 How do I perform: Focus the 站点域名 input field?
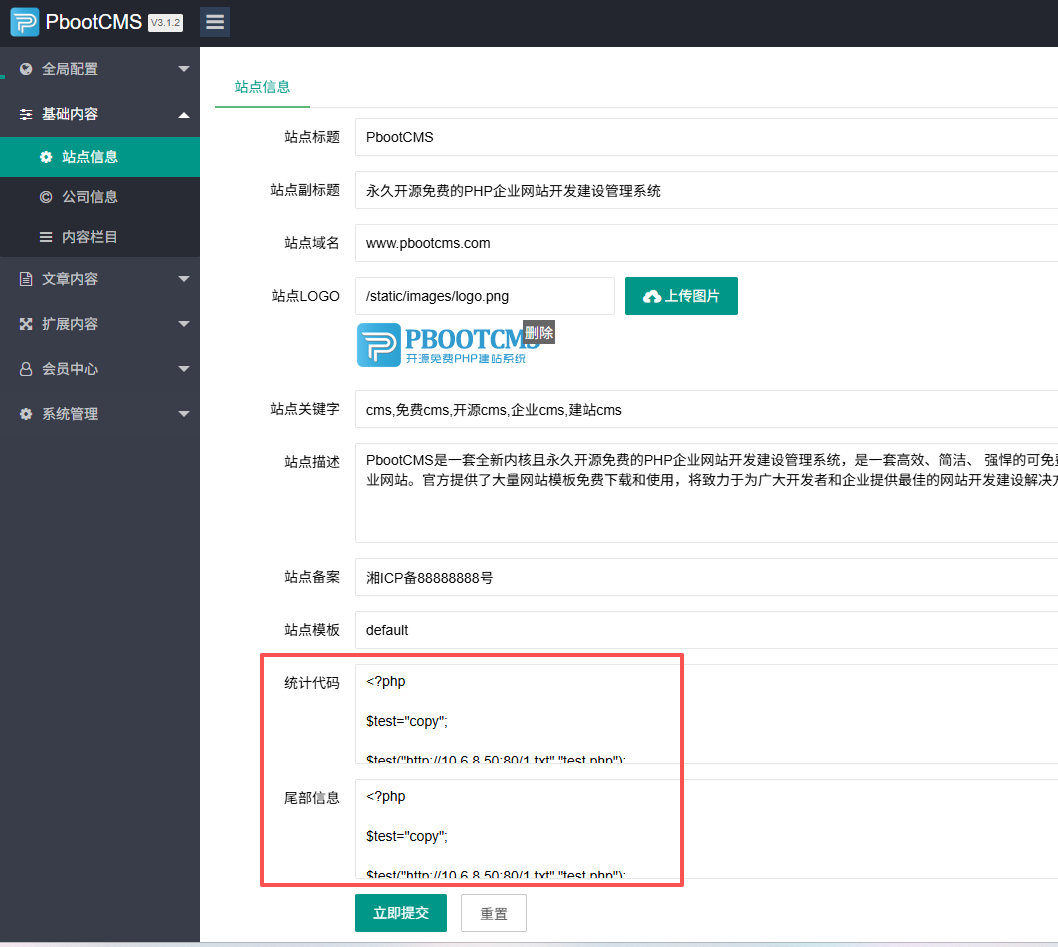tap(706, 243)
